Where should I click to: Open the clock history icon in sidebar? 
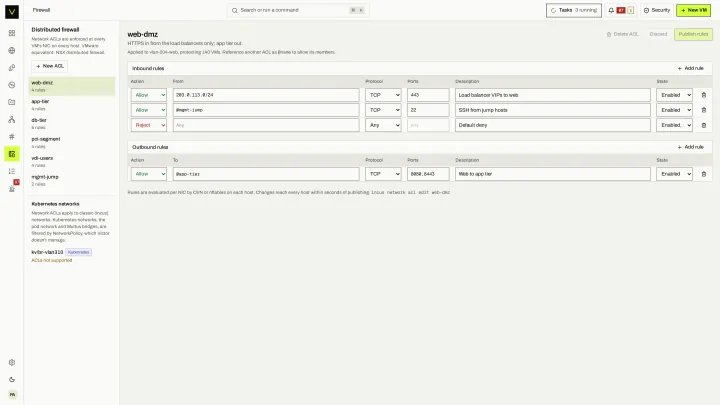coord(12,85)
